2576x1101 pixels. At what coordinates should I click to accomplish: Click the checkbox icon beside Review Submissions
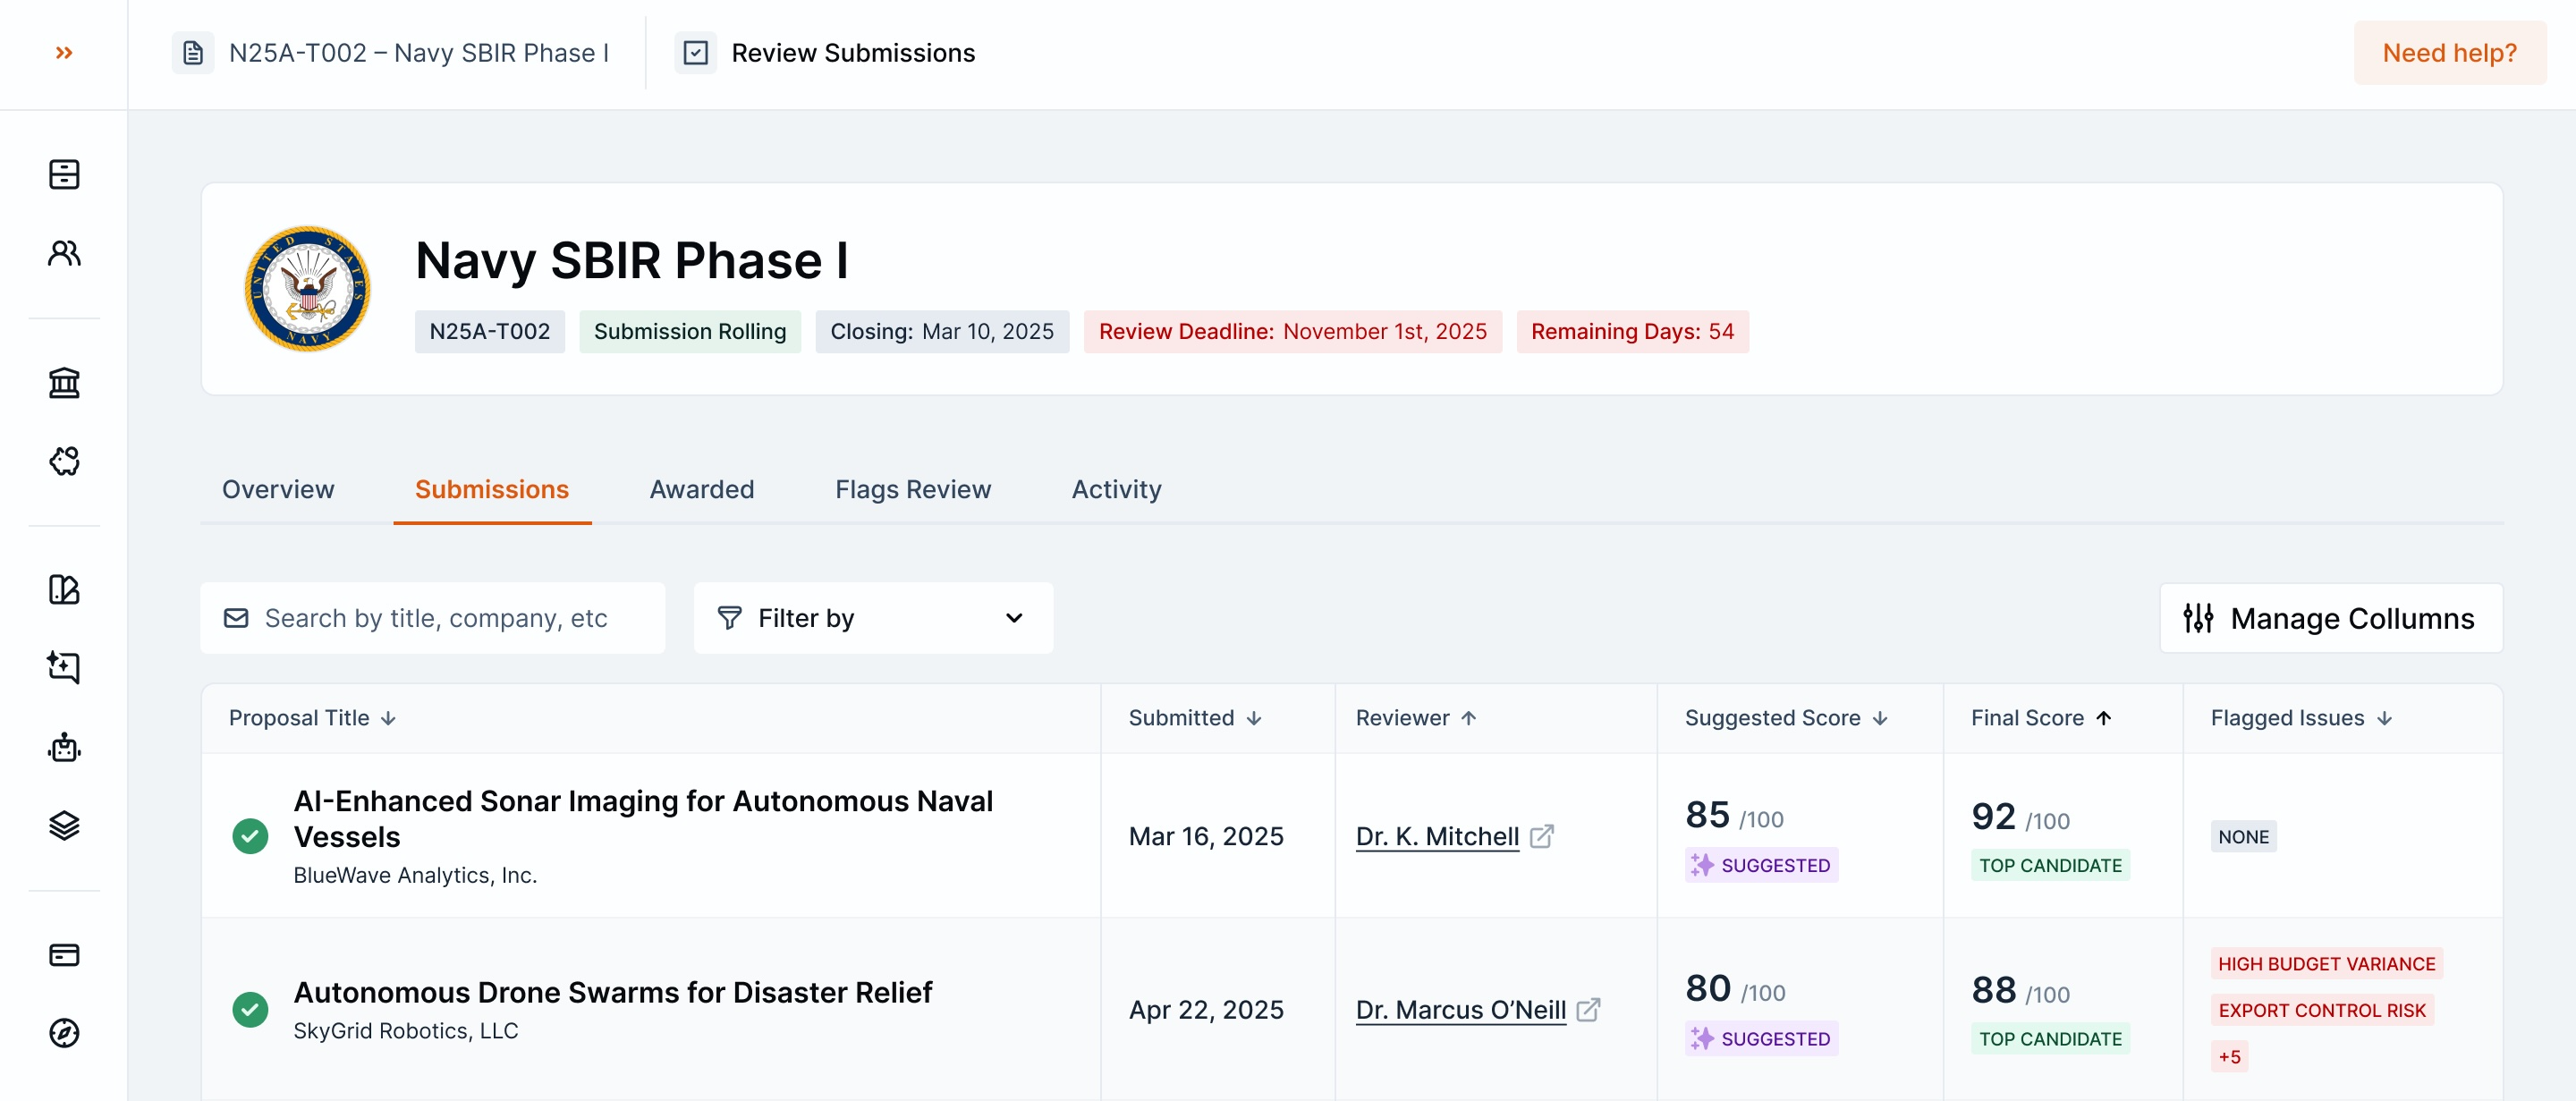click(696, 53)
